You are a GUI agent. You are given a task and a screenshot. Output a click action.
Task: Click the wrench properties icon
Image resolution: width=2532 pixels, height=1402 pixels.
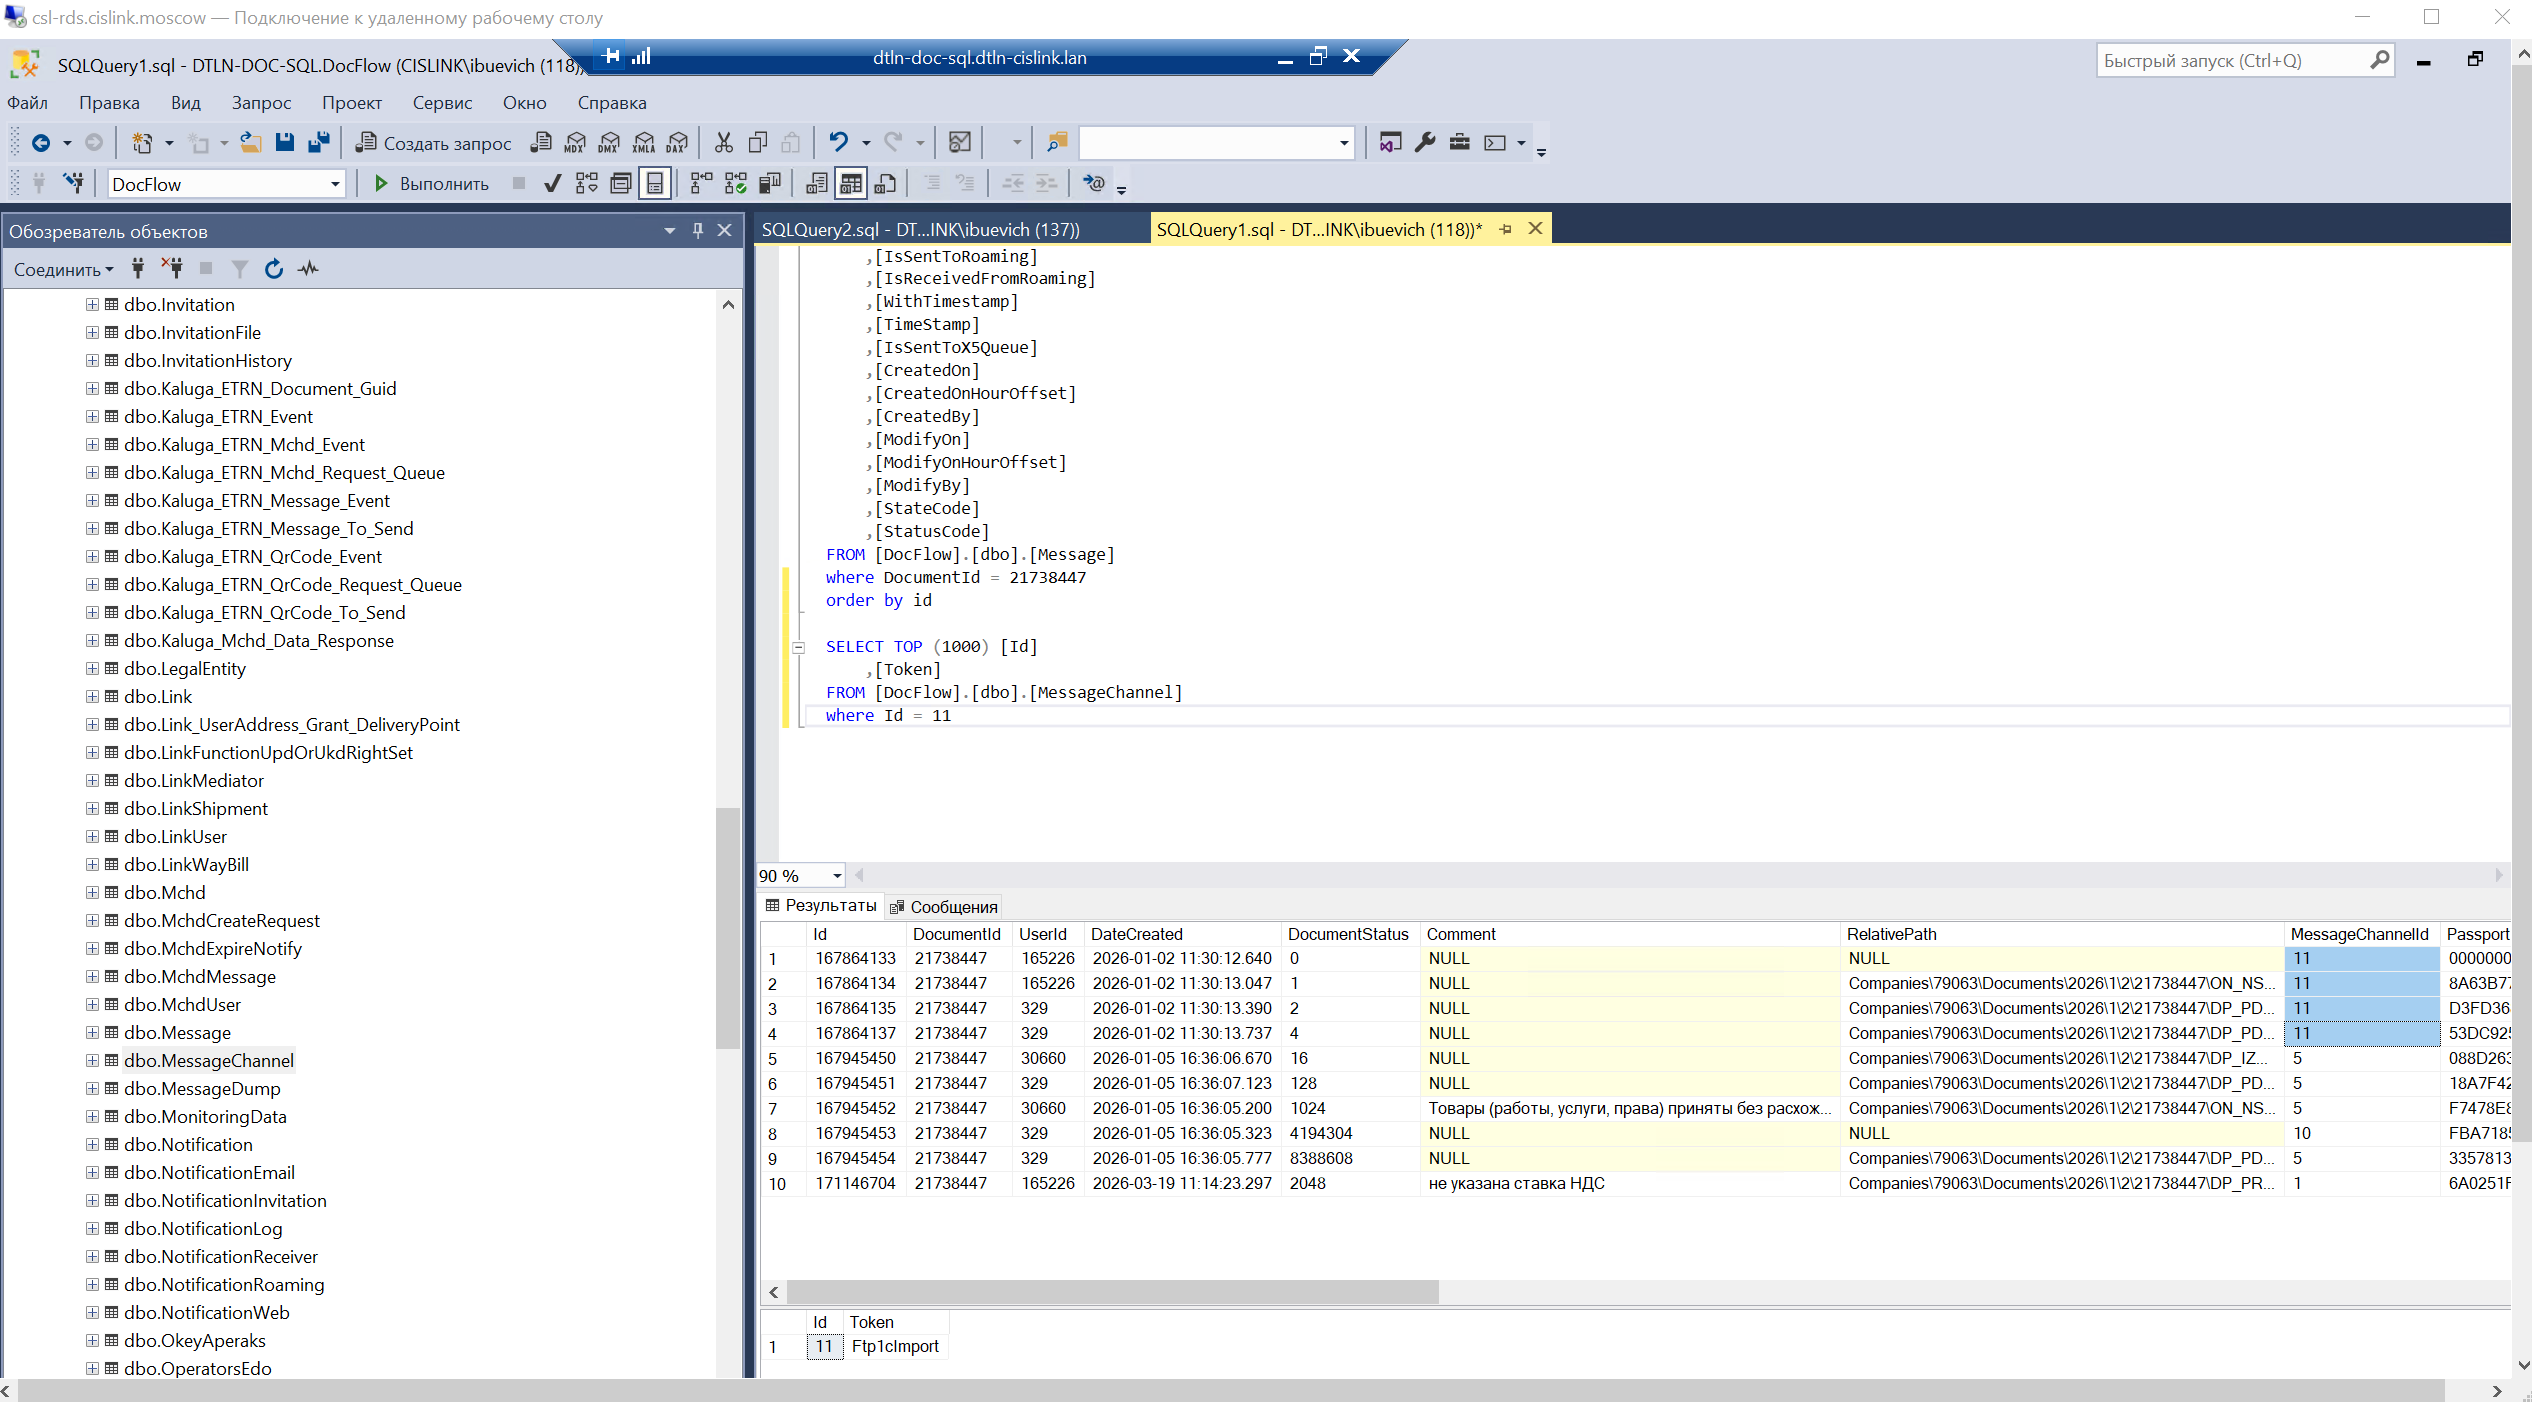[x=1425, y=143]
